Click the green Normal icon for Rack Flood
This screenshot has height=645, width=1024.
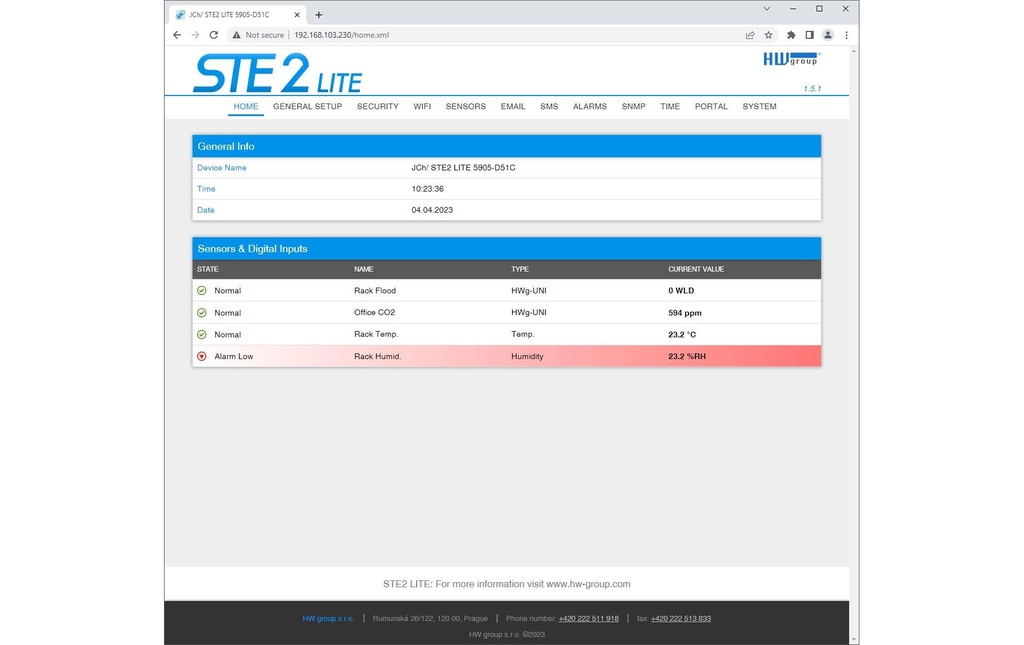coord(202,291)
